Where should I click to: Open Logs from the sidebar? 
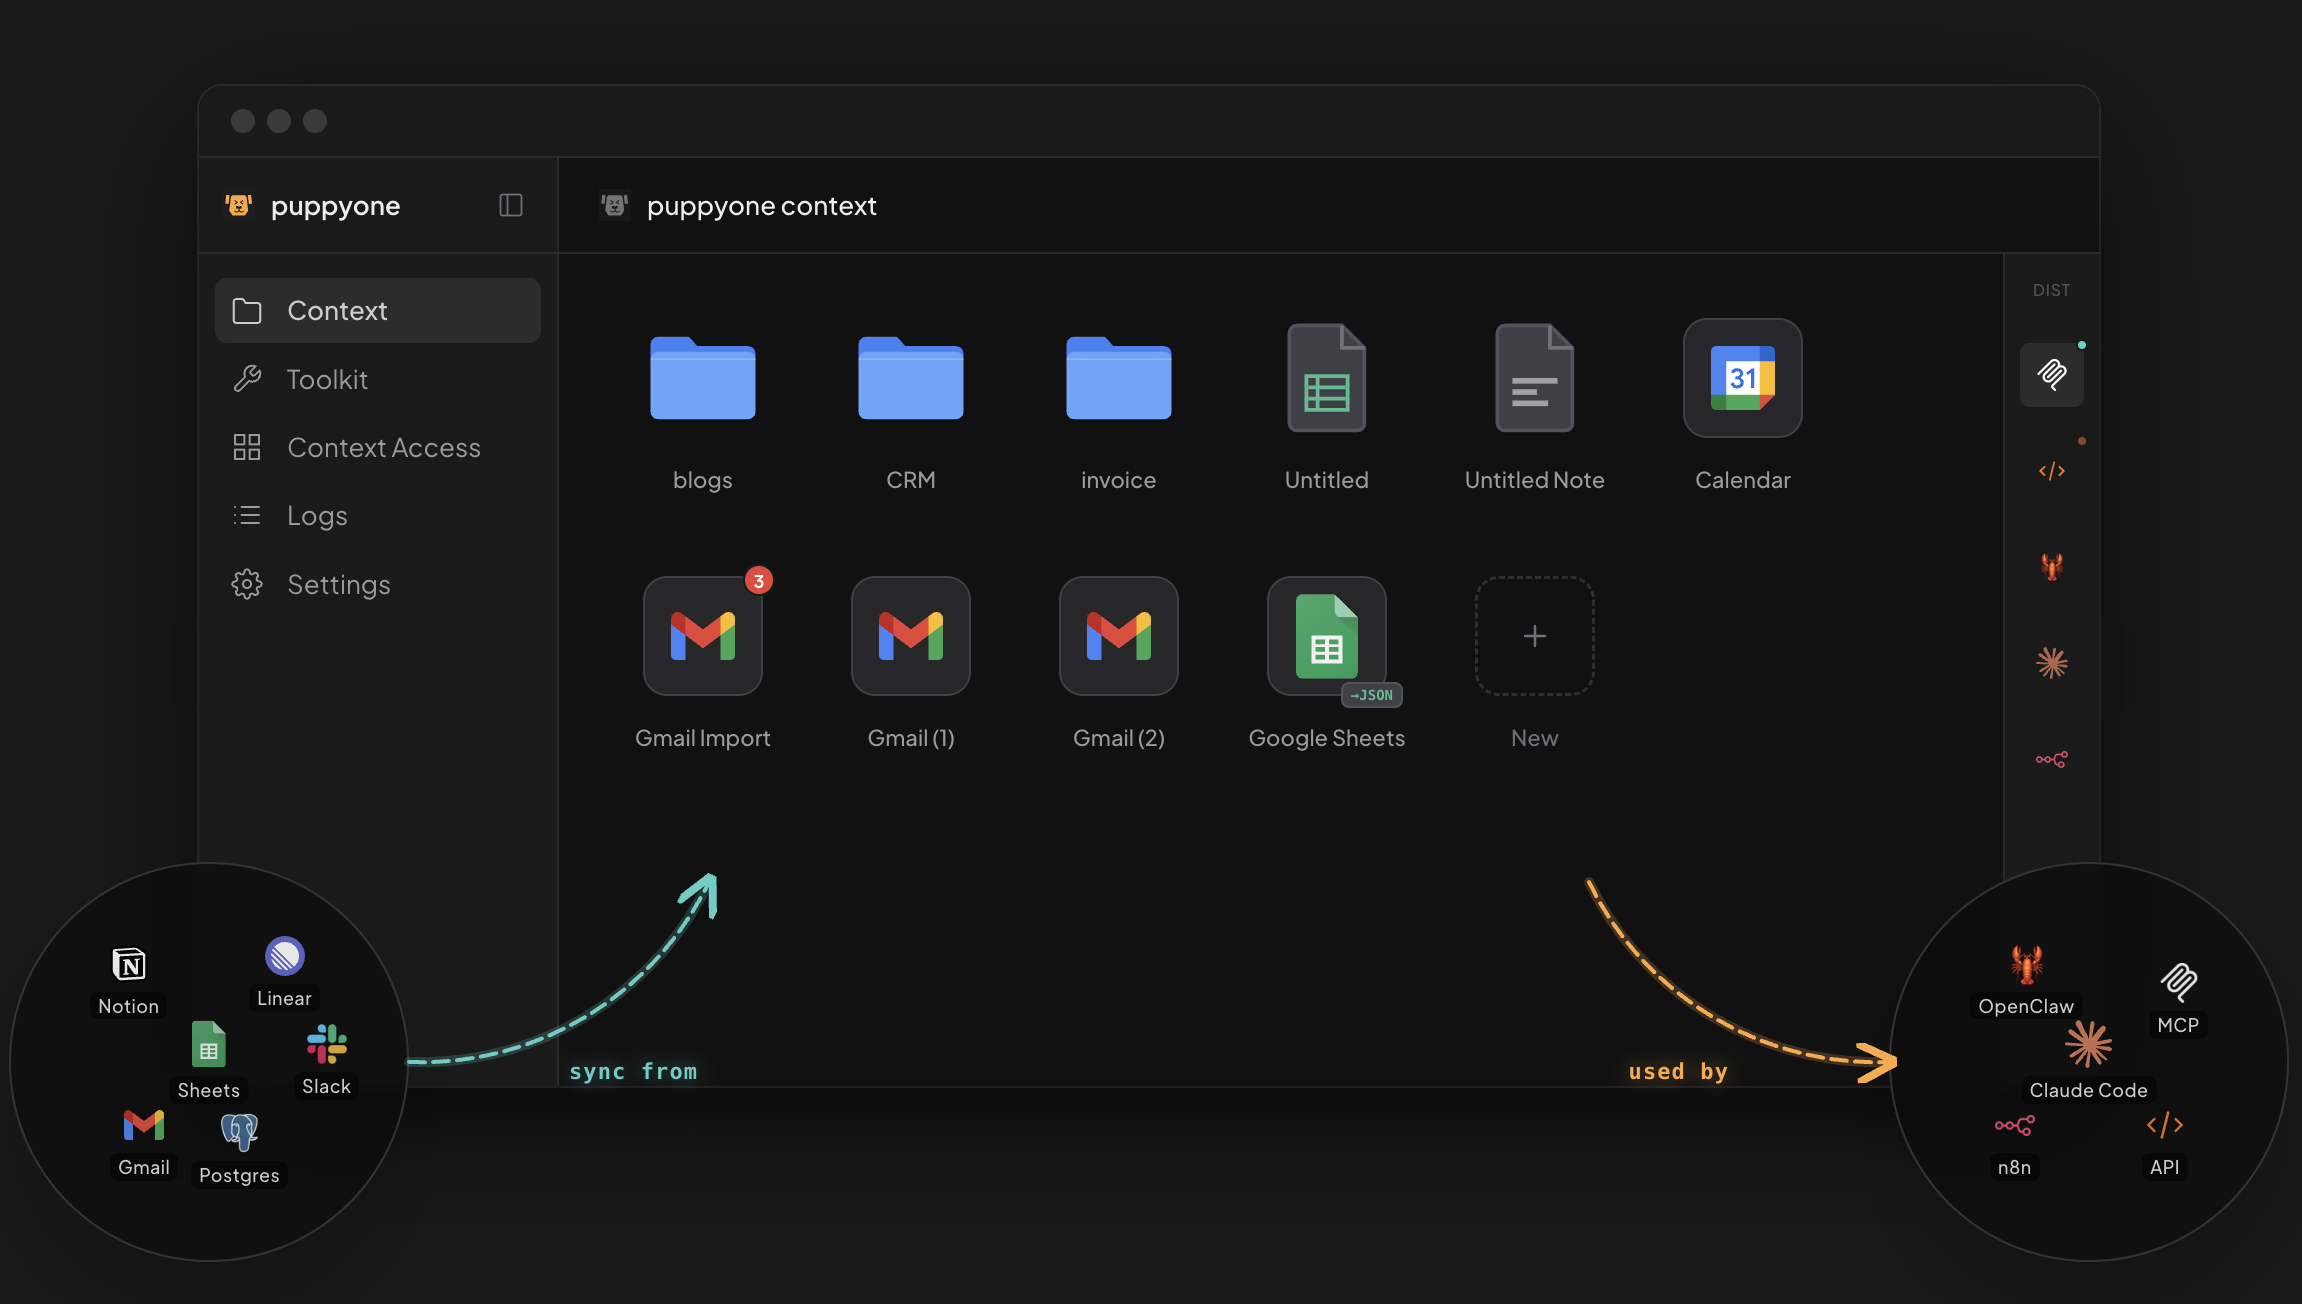(x=316, y=515)
